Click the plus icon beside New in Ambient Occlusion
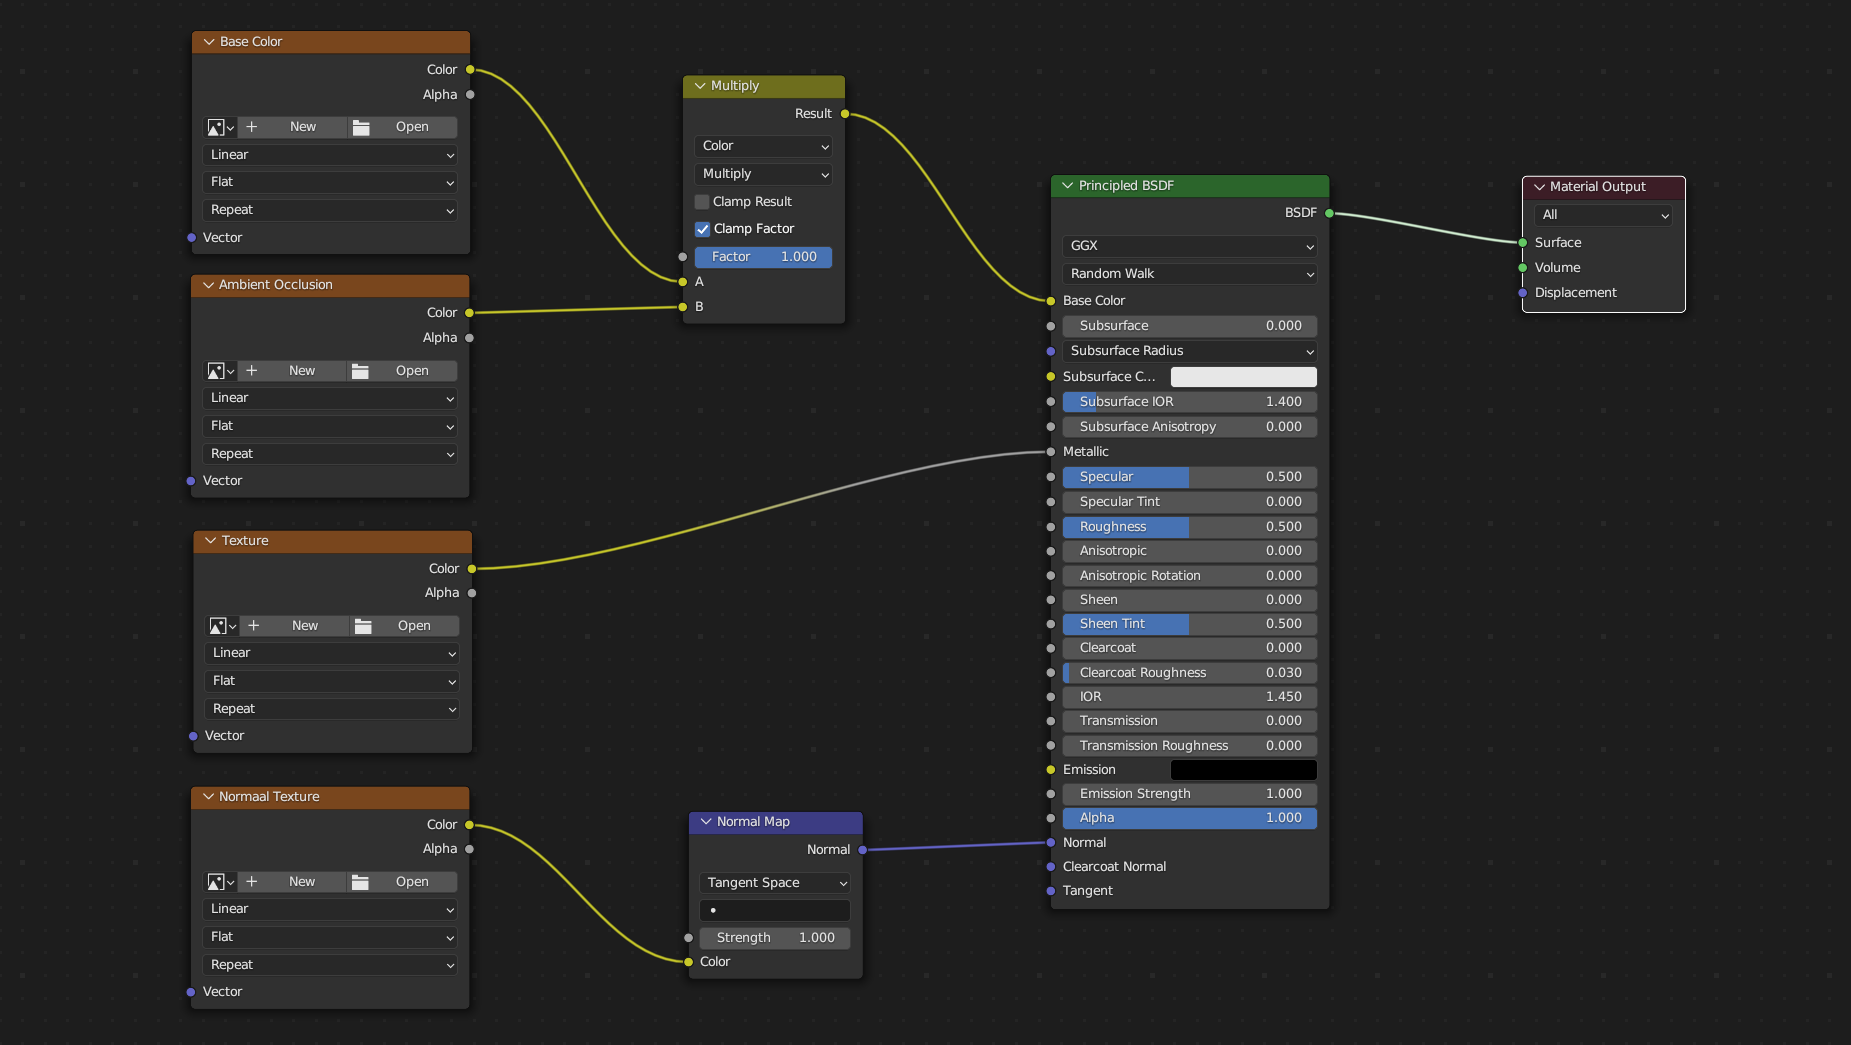Screen dimensions: 1851x1045 click(x=253, y=370)
